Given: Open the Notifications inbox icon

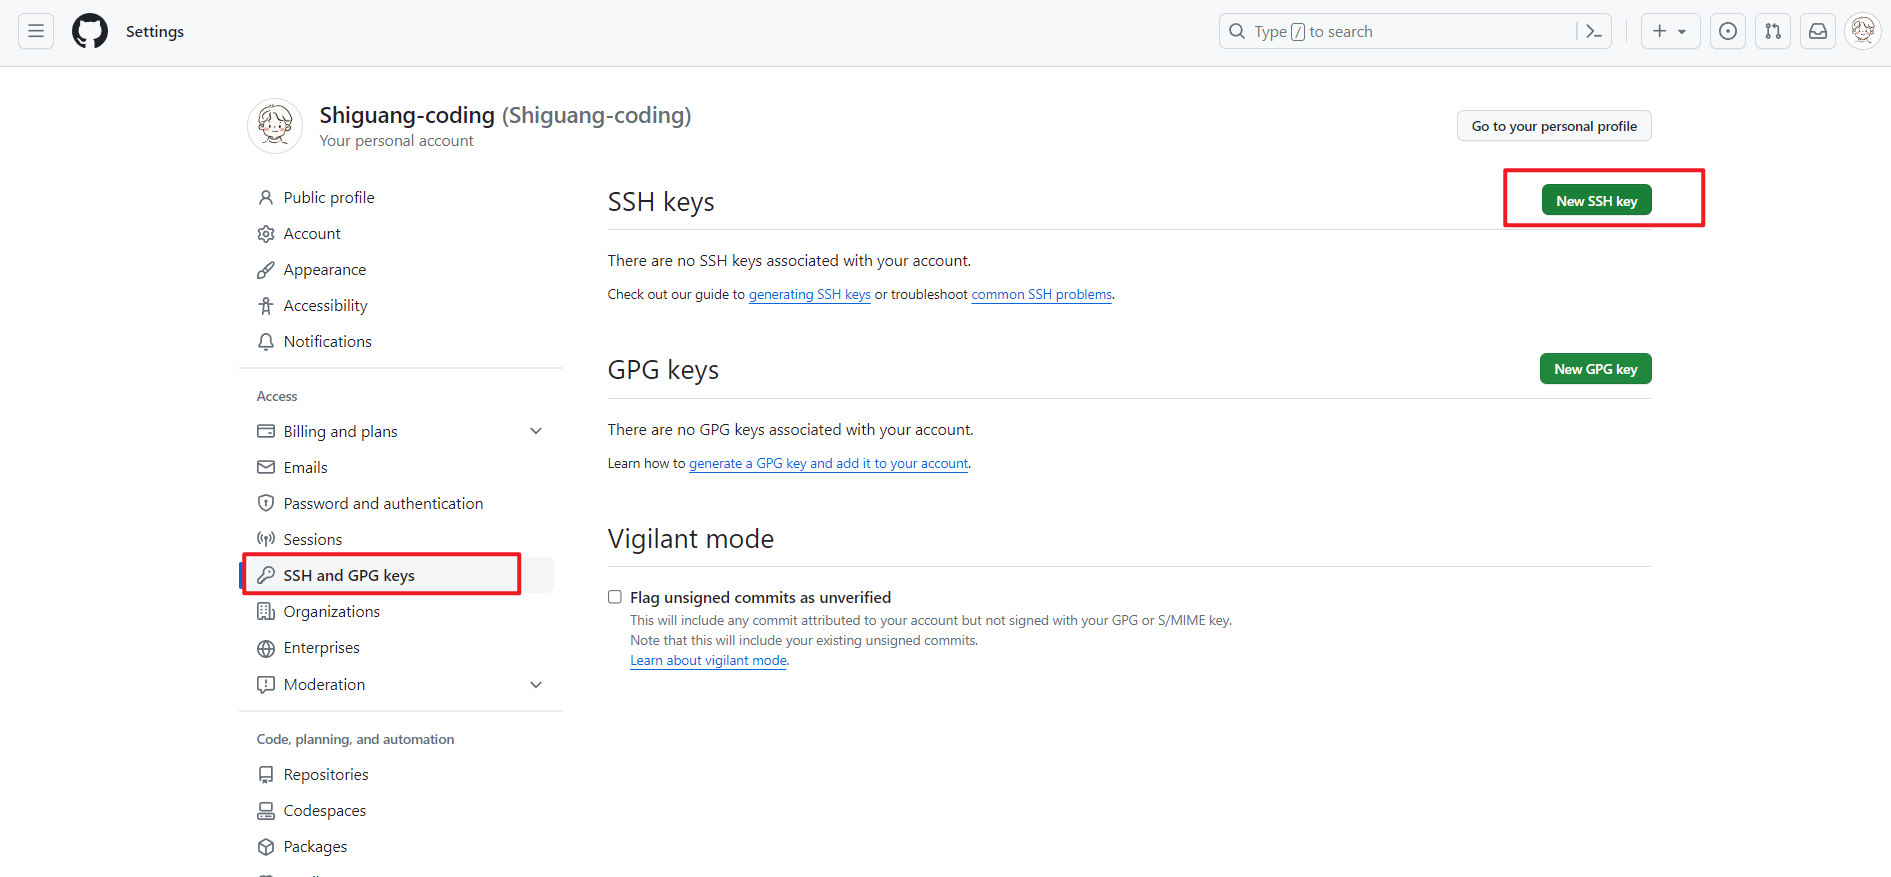Looking at the screenshot, I should click(1818, 31).
